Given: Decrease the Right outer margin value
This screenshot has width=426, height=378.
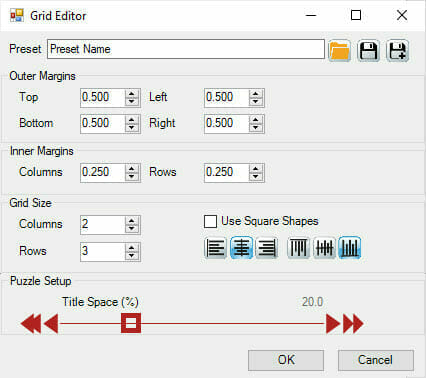Looking at the screenshot, I should coord(256,128).
